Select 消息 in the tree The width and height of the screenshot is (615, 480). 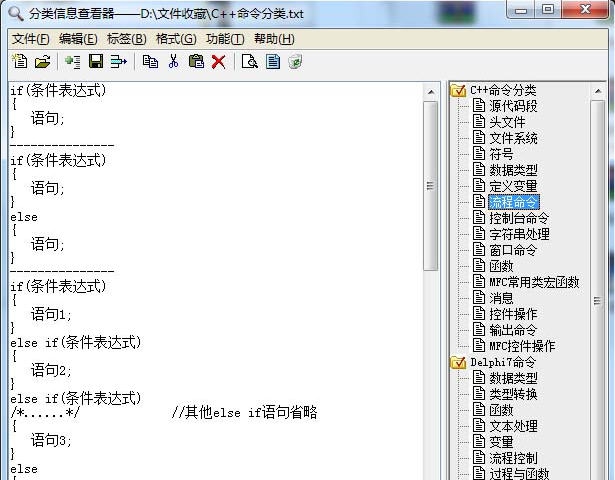point(501,298)
